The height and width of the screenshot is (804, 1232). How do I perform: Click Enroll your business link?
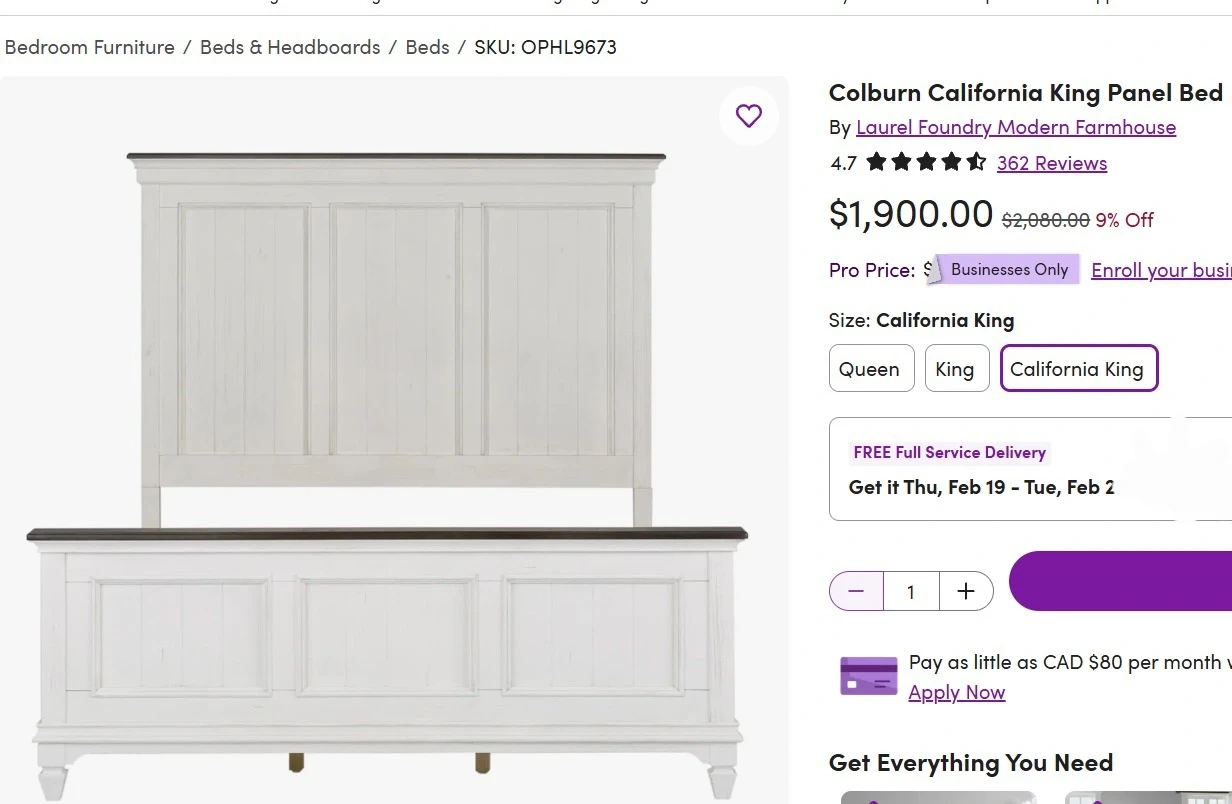point(1160,270)
